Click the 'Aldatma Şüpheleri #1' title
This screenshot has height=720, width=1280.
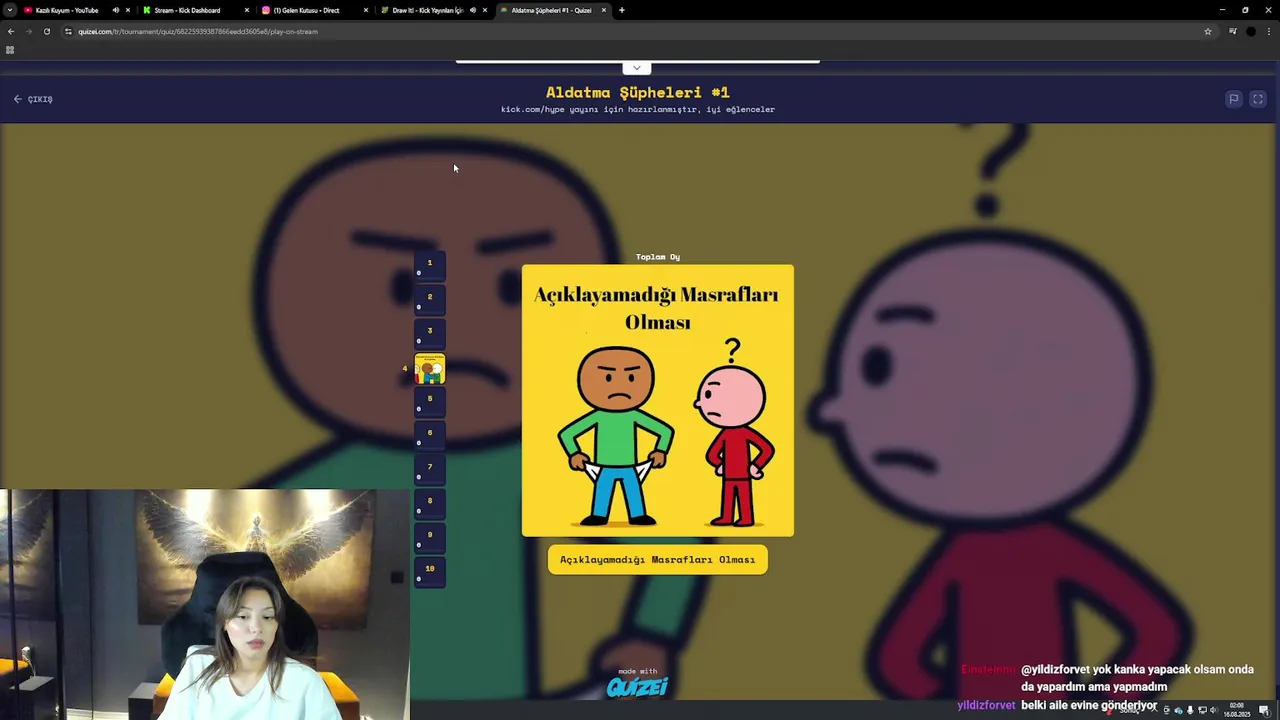638,92
